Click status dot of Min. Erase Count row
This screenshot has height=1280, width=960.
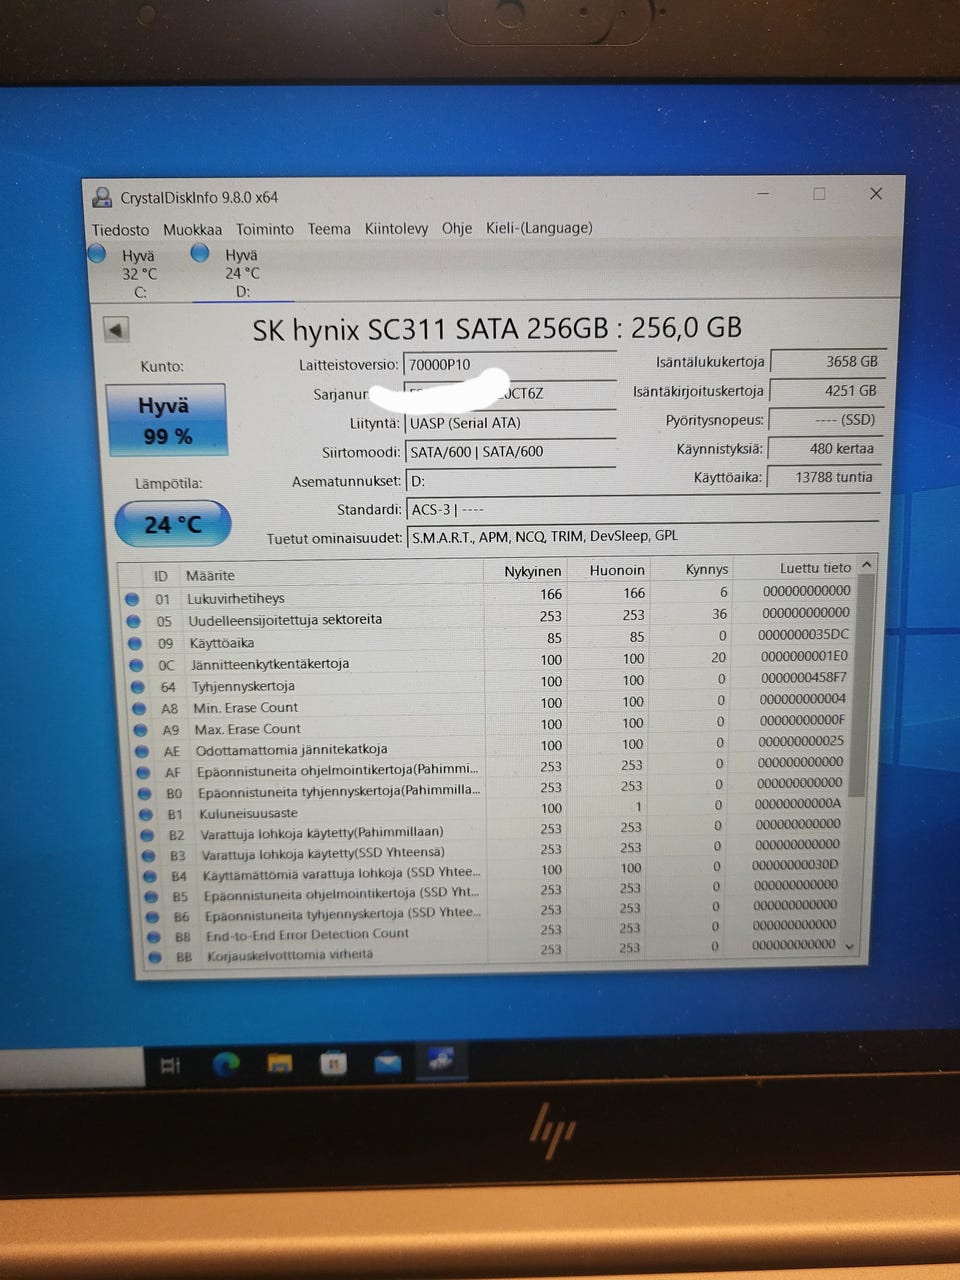[140, 708]
